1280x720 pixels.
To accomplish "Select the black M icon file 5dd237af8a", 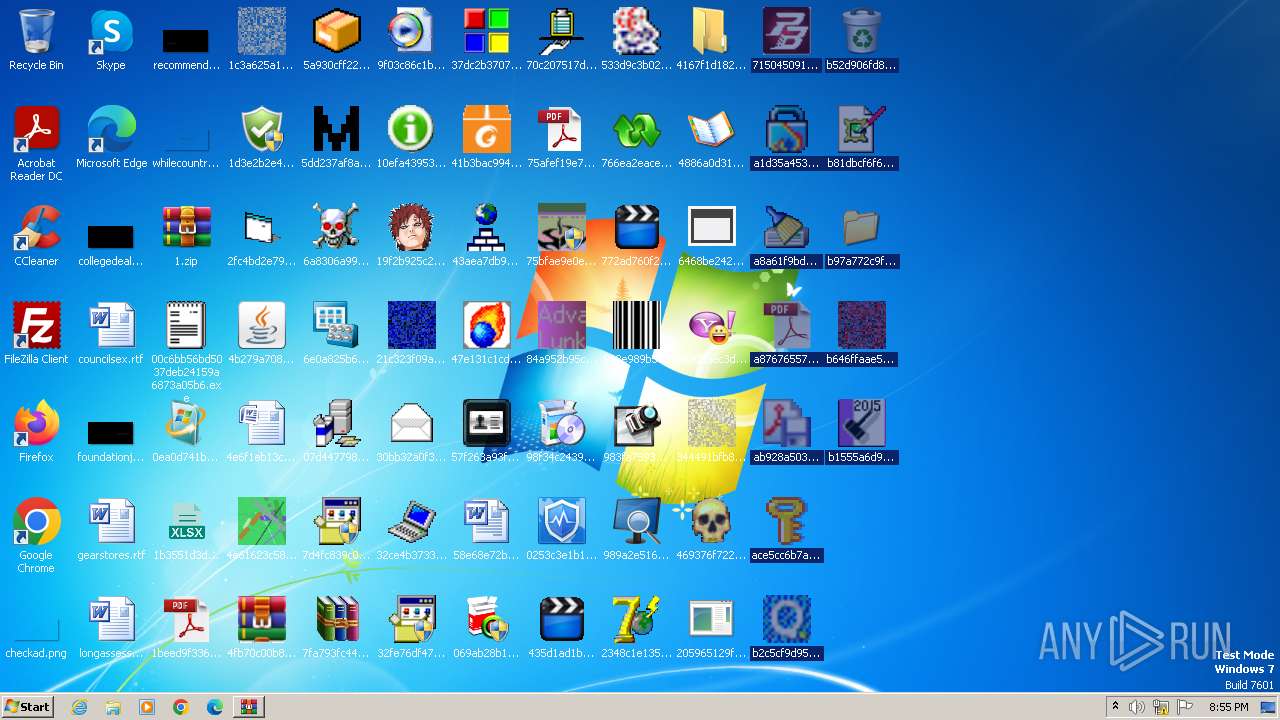I will pyautogui.click(x=336, y=138).
